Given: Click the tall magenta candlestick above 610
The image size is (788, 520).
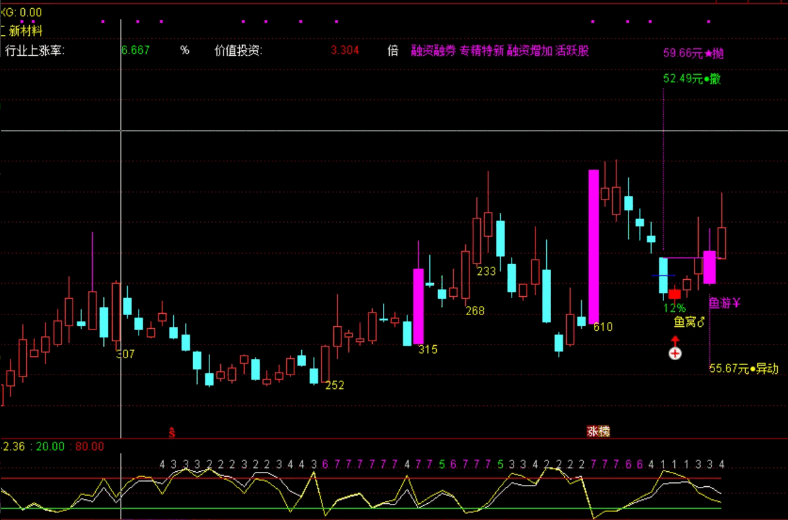Looking at the screenshot, I should click(594, 247).
